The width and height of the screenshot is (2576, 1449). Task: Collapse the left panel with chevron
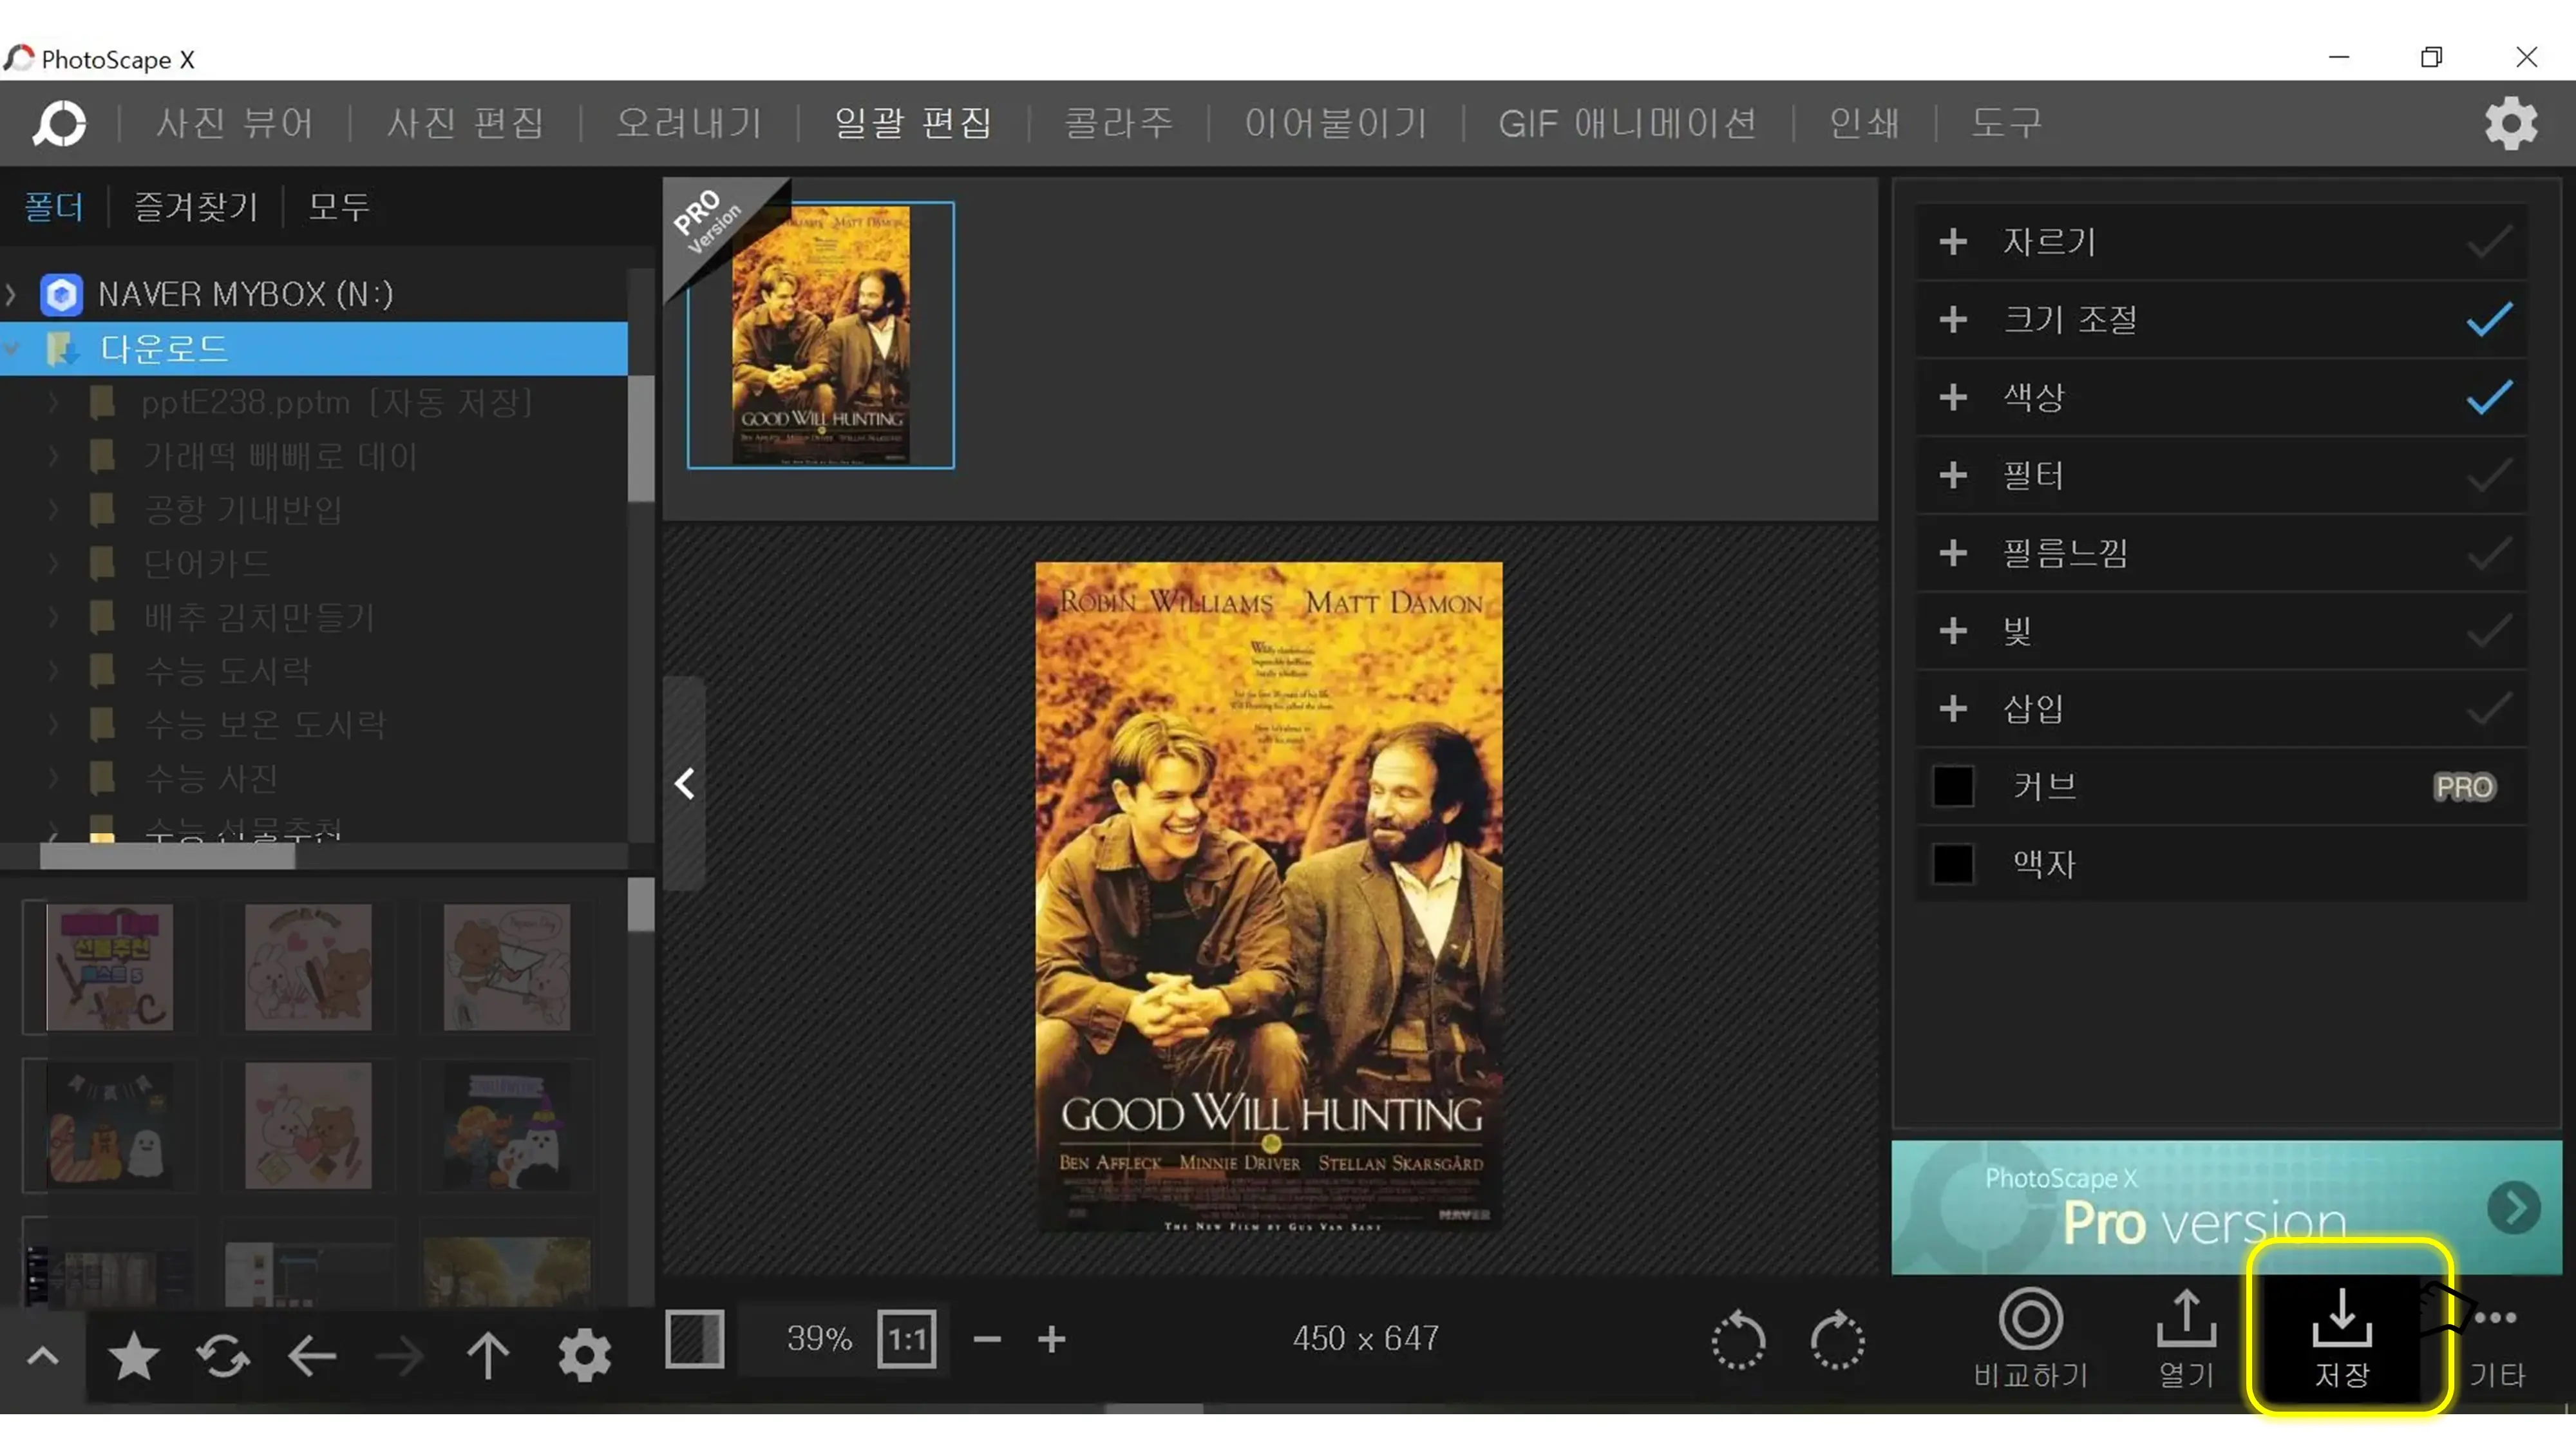[685, 784]
